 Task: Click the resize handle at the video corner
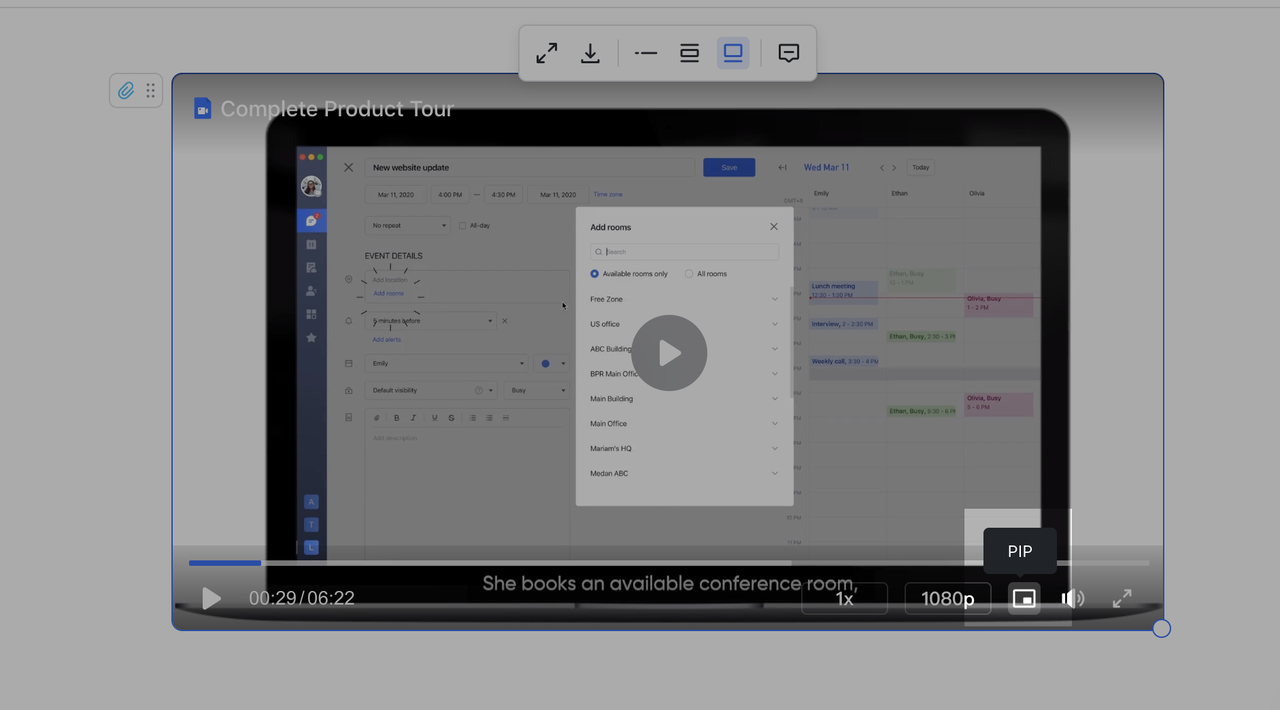(x=1161, y=628)
